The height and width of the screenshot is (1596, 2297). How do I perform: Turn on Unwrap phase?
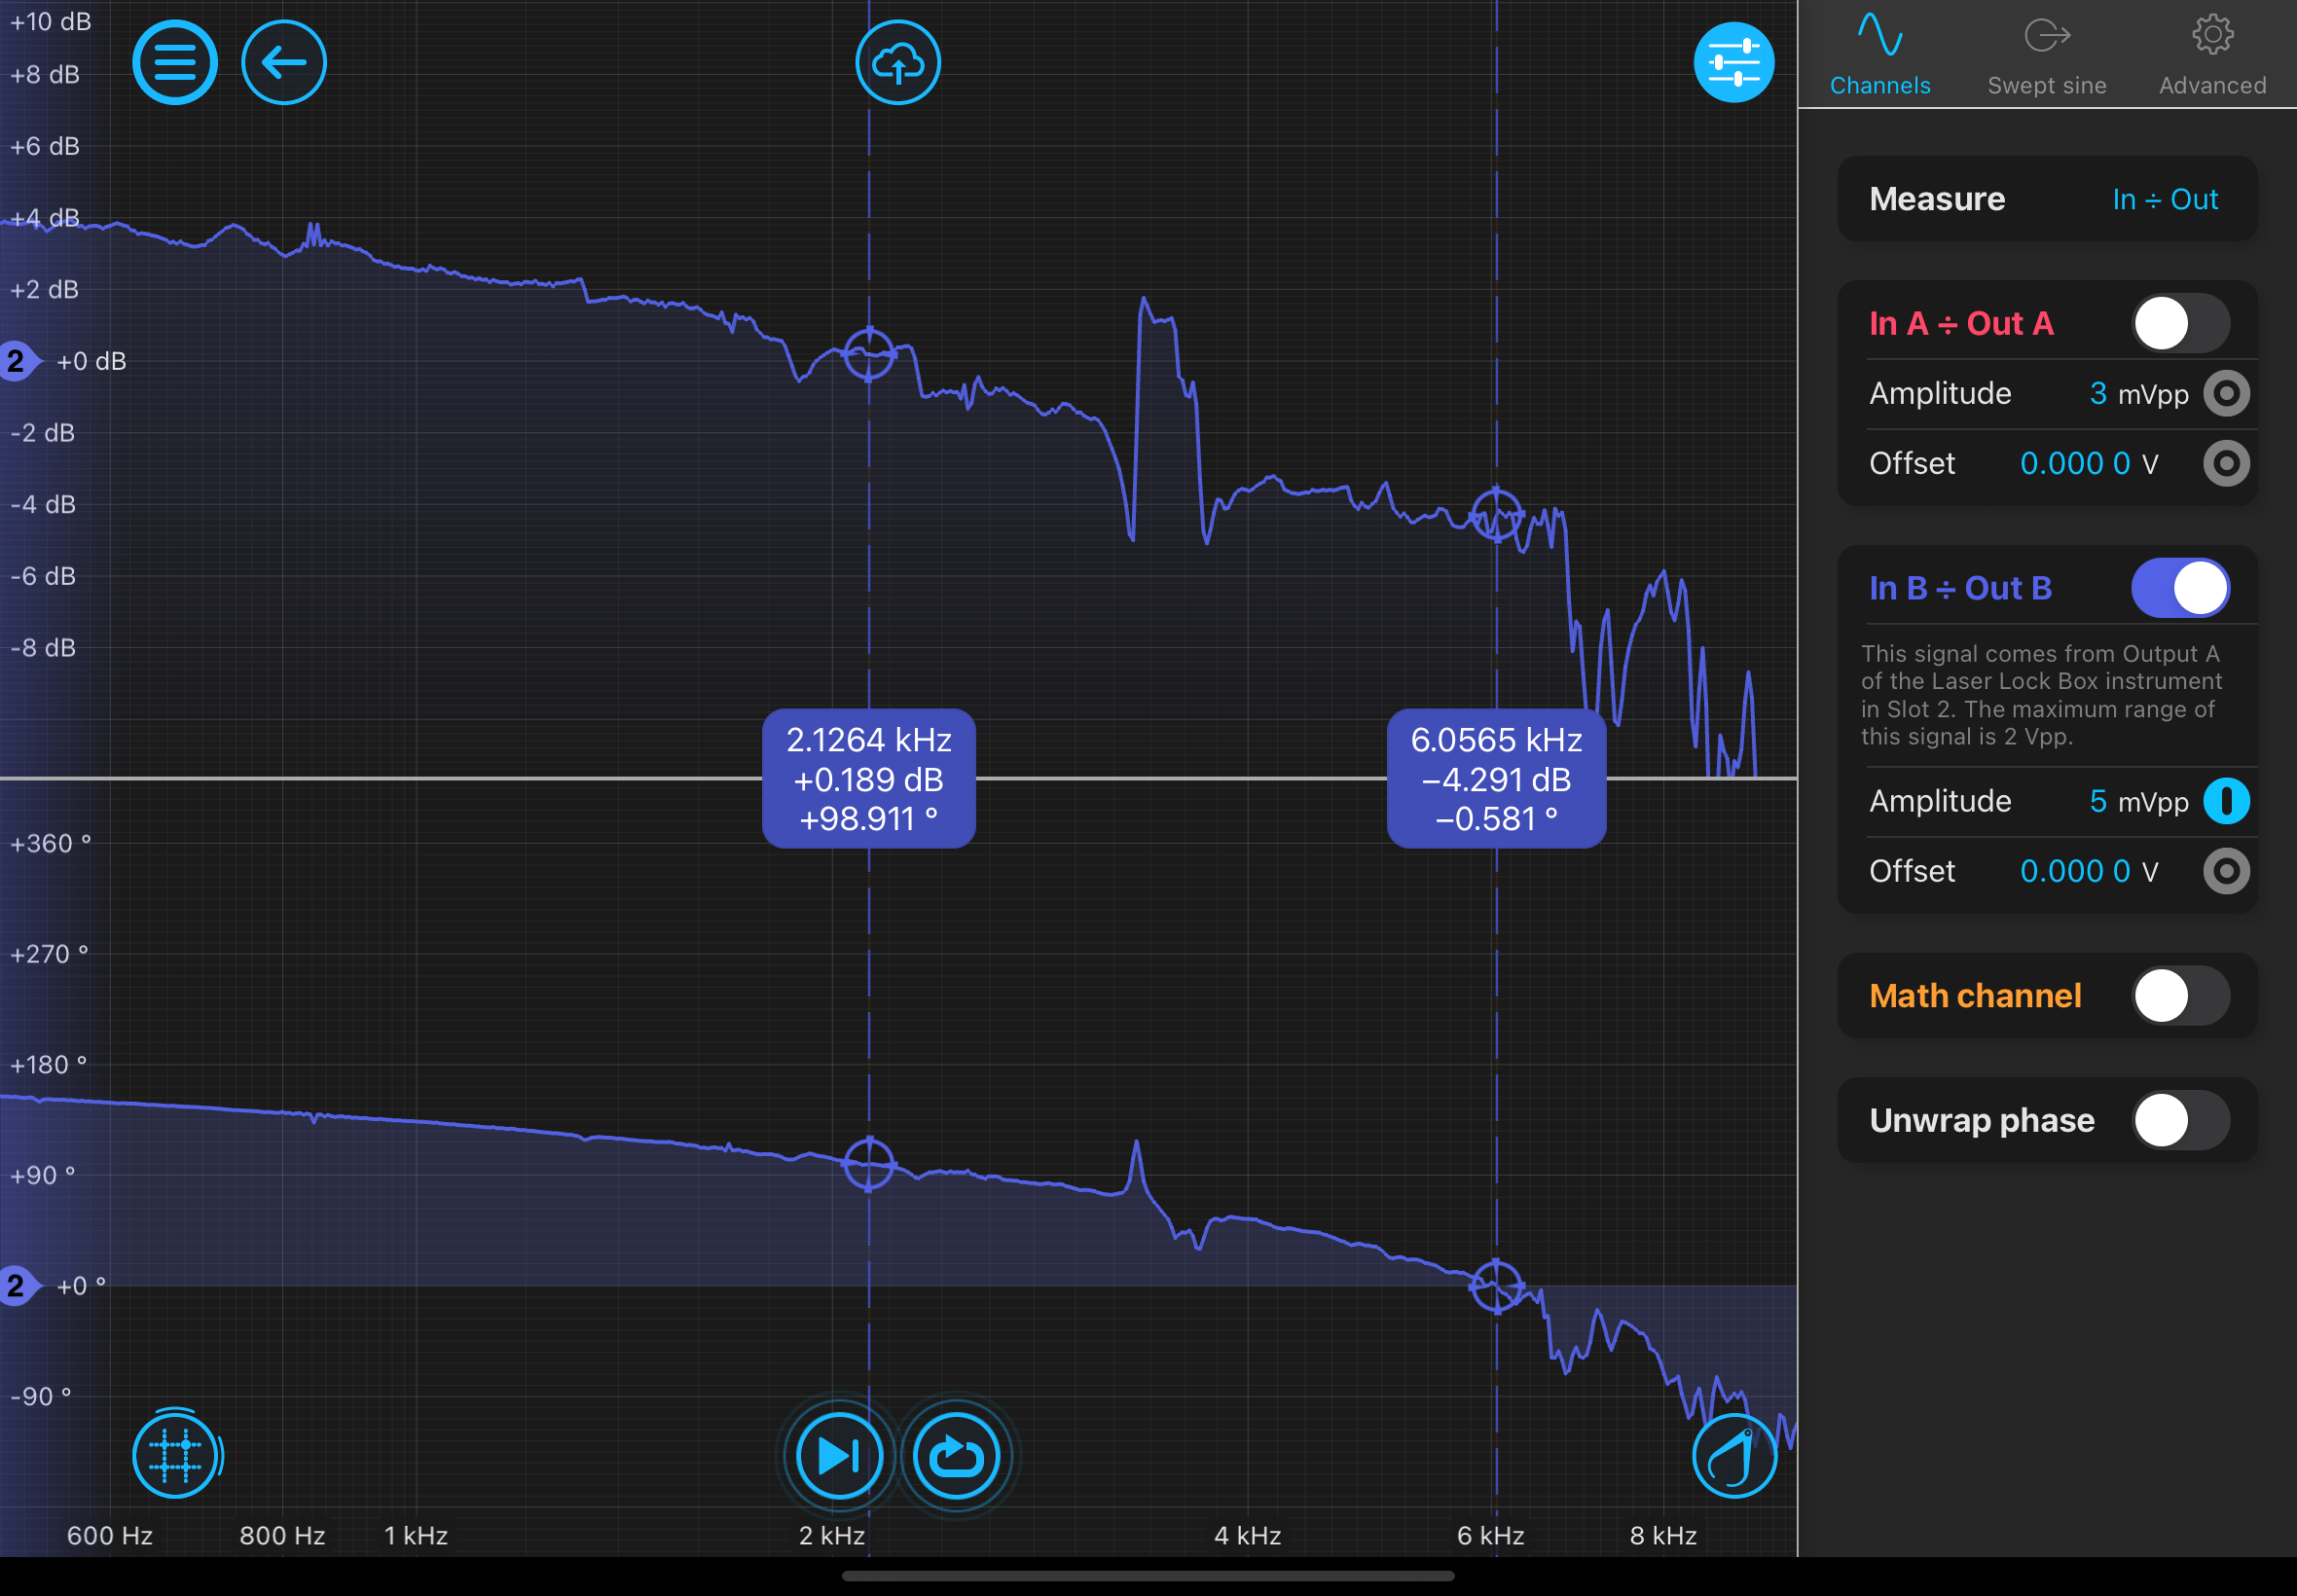(x=2180, y=1119)
